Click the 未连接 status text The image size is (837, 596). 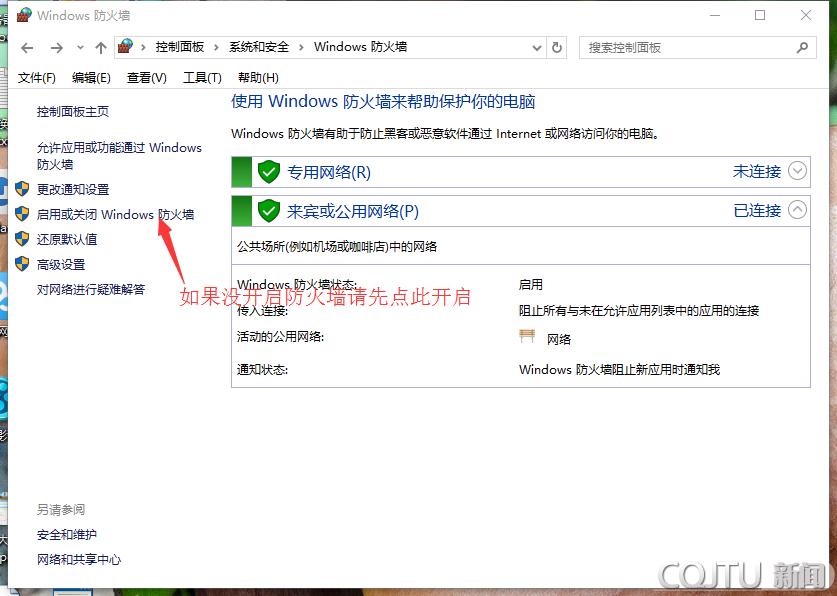tap(756, 172)
